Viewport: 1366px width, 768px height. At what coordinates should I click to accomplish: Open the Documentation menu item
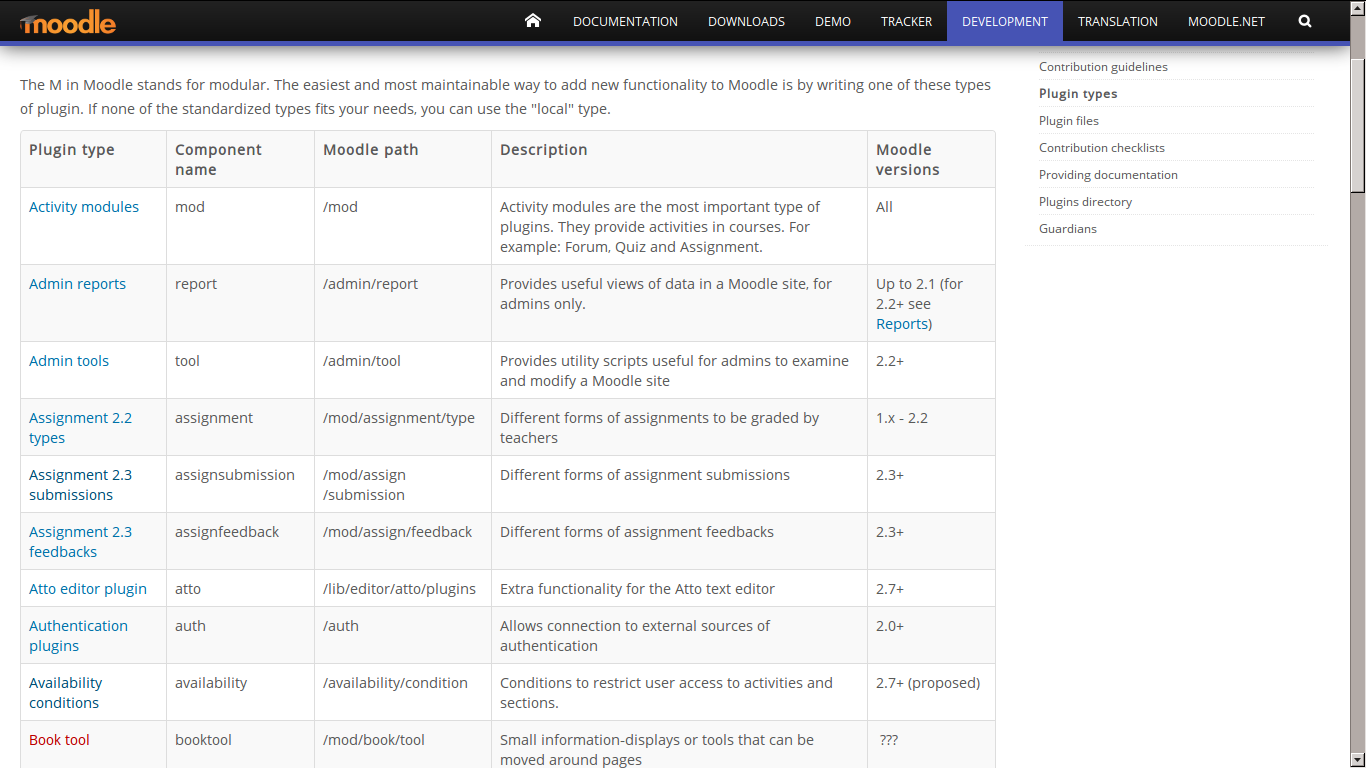pyautogui.click(x=625, y=21)
